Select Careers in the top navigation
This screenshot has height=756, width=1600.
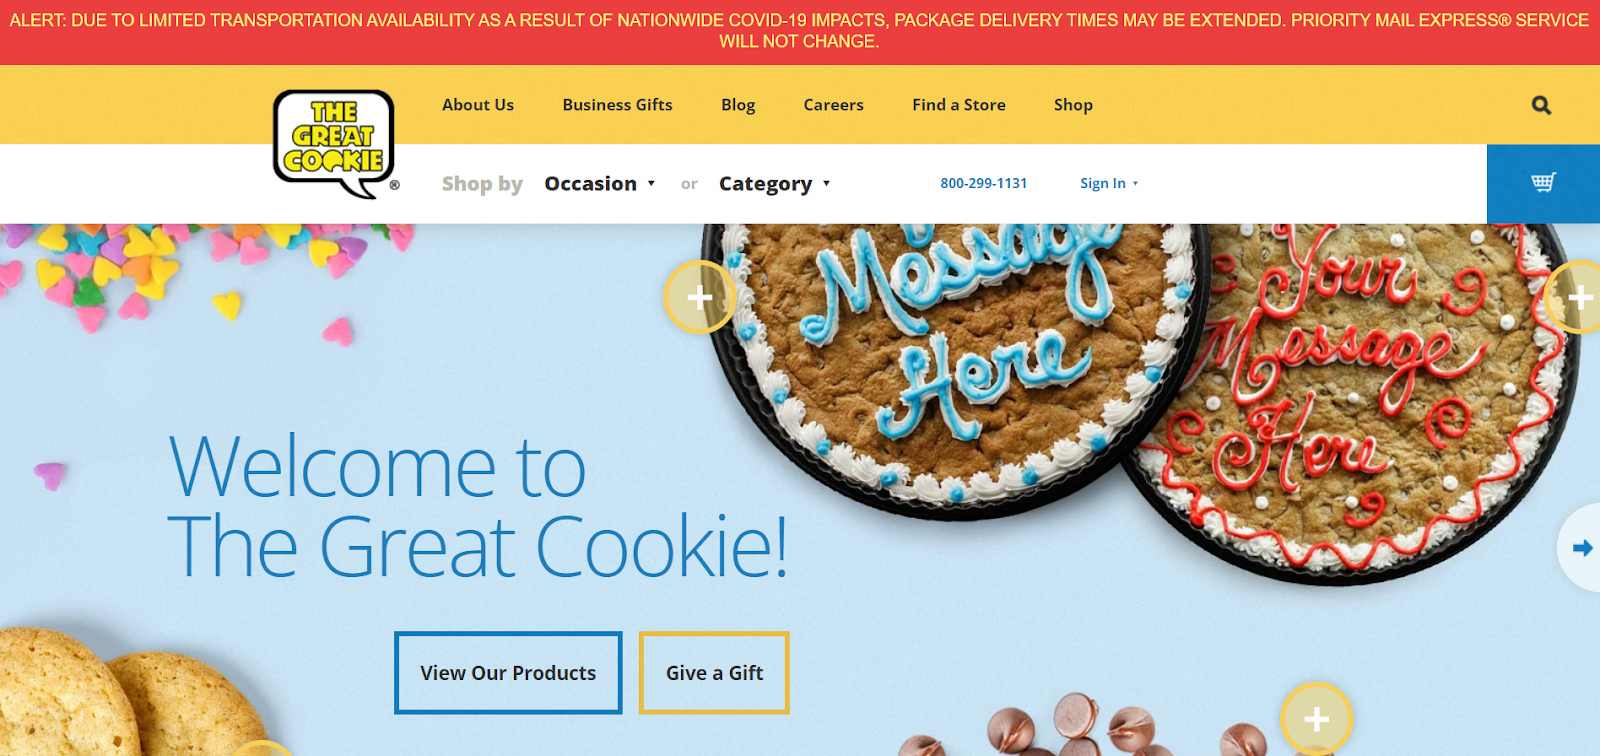pyautogui.click(x=833, y=105)
